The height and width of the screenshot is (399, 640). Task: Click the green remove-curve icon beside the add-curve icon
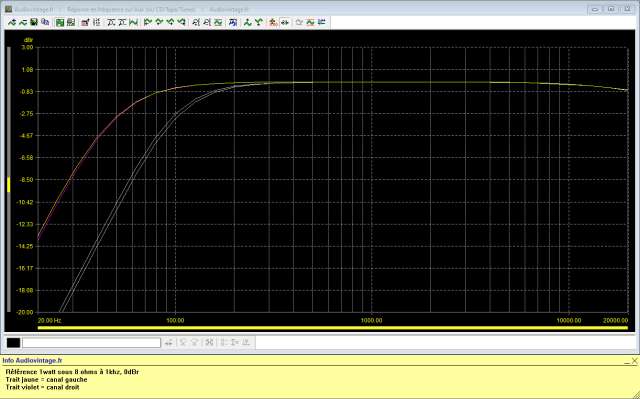click(x=23, y=22)
